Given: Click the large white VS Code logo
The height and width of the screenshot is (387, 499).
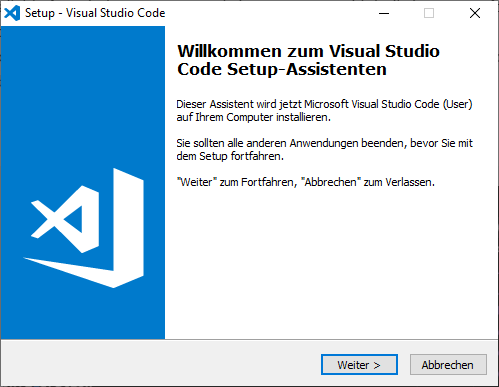Looking at the screenshot, I should tap(83, 228).
